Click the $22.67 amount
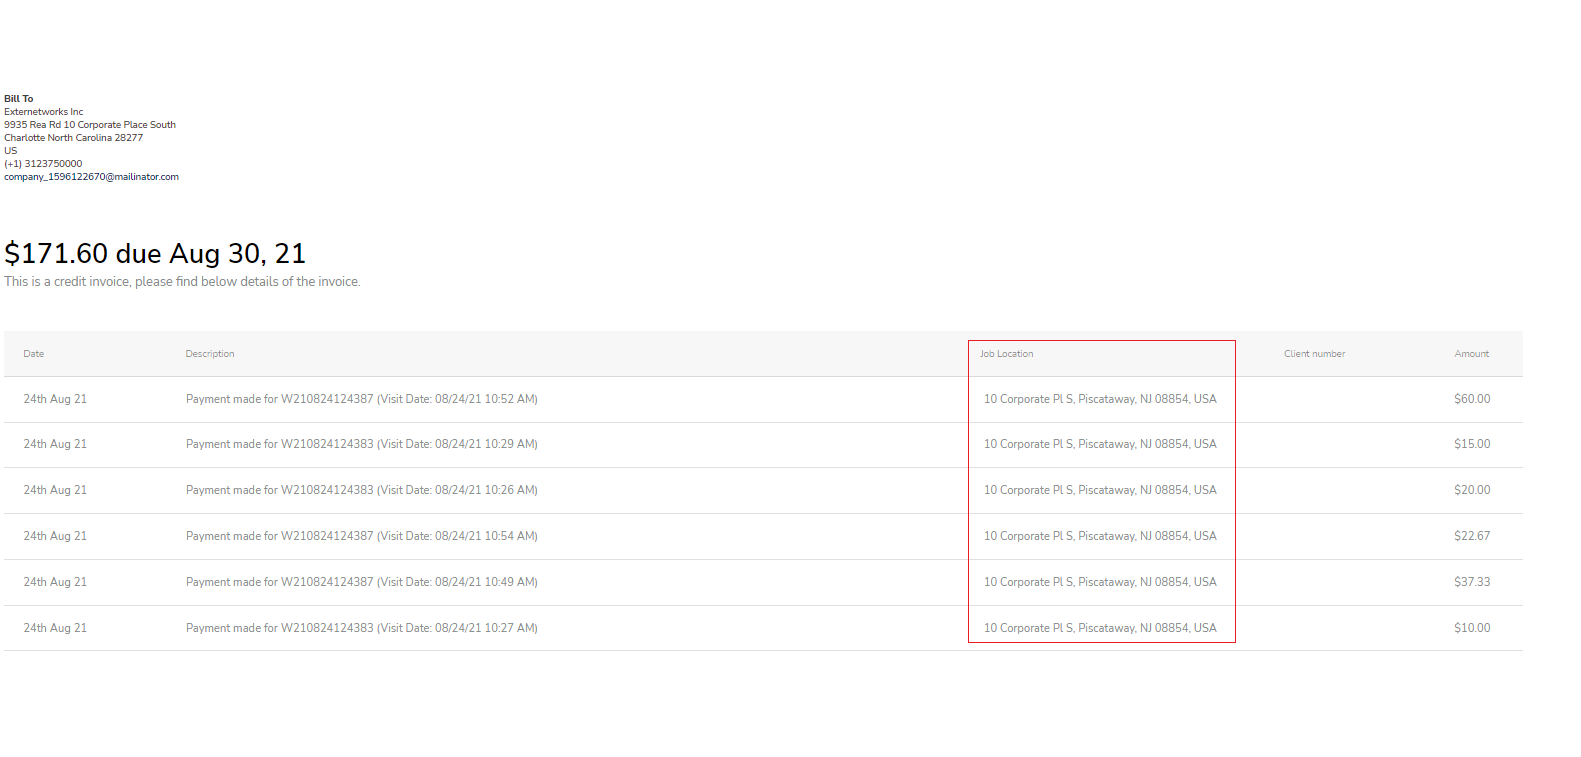This screenshot has height=757, width=1581. (1472, 536)
